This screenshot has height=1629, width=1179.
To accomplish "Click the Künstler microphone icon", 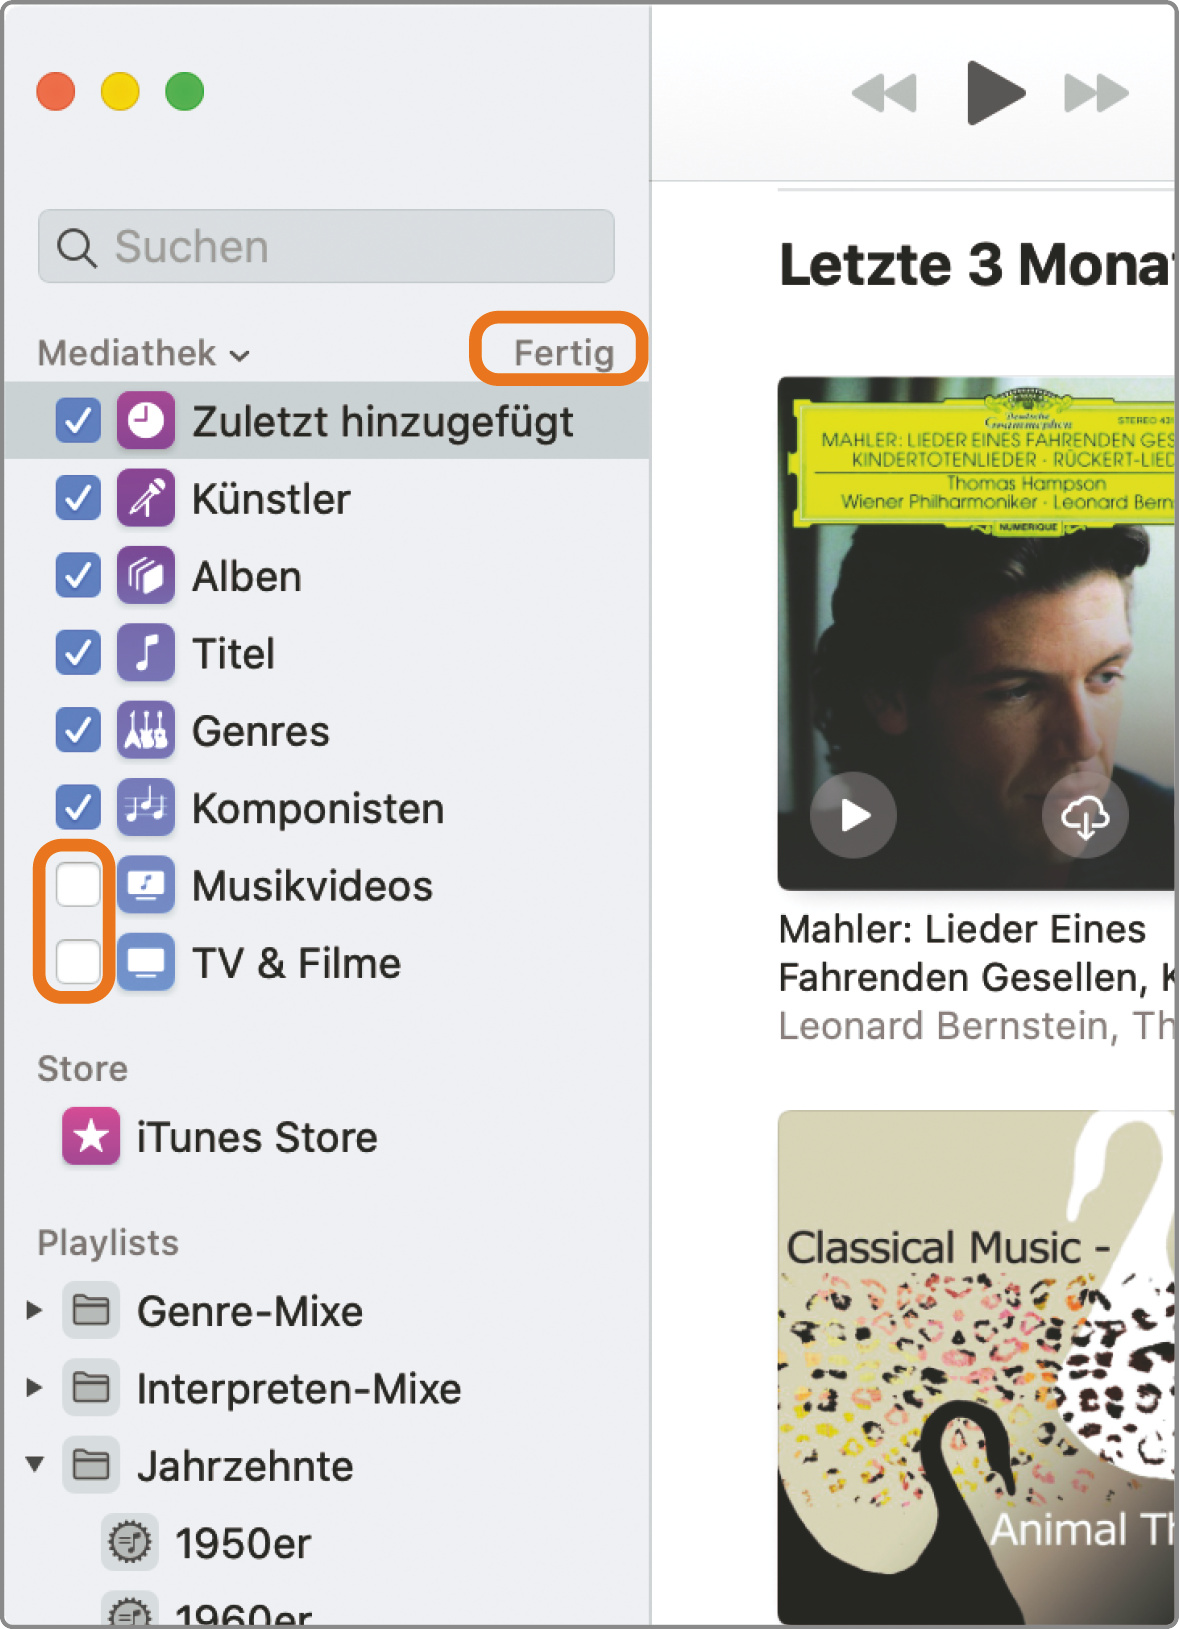I will click(146, 498).
